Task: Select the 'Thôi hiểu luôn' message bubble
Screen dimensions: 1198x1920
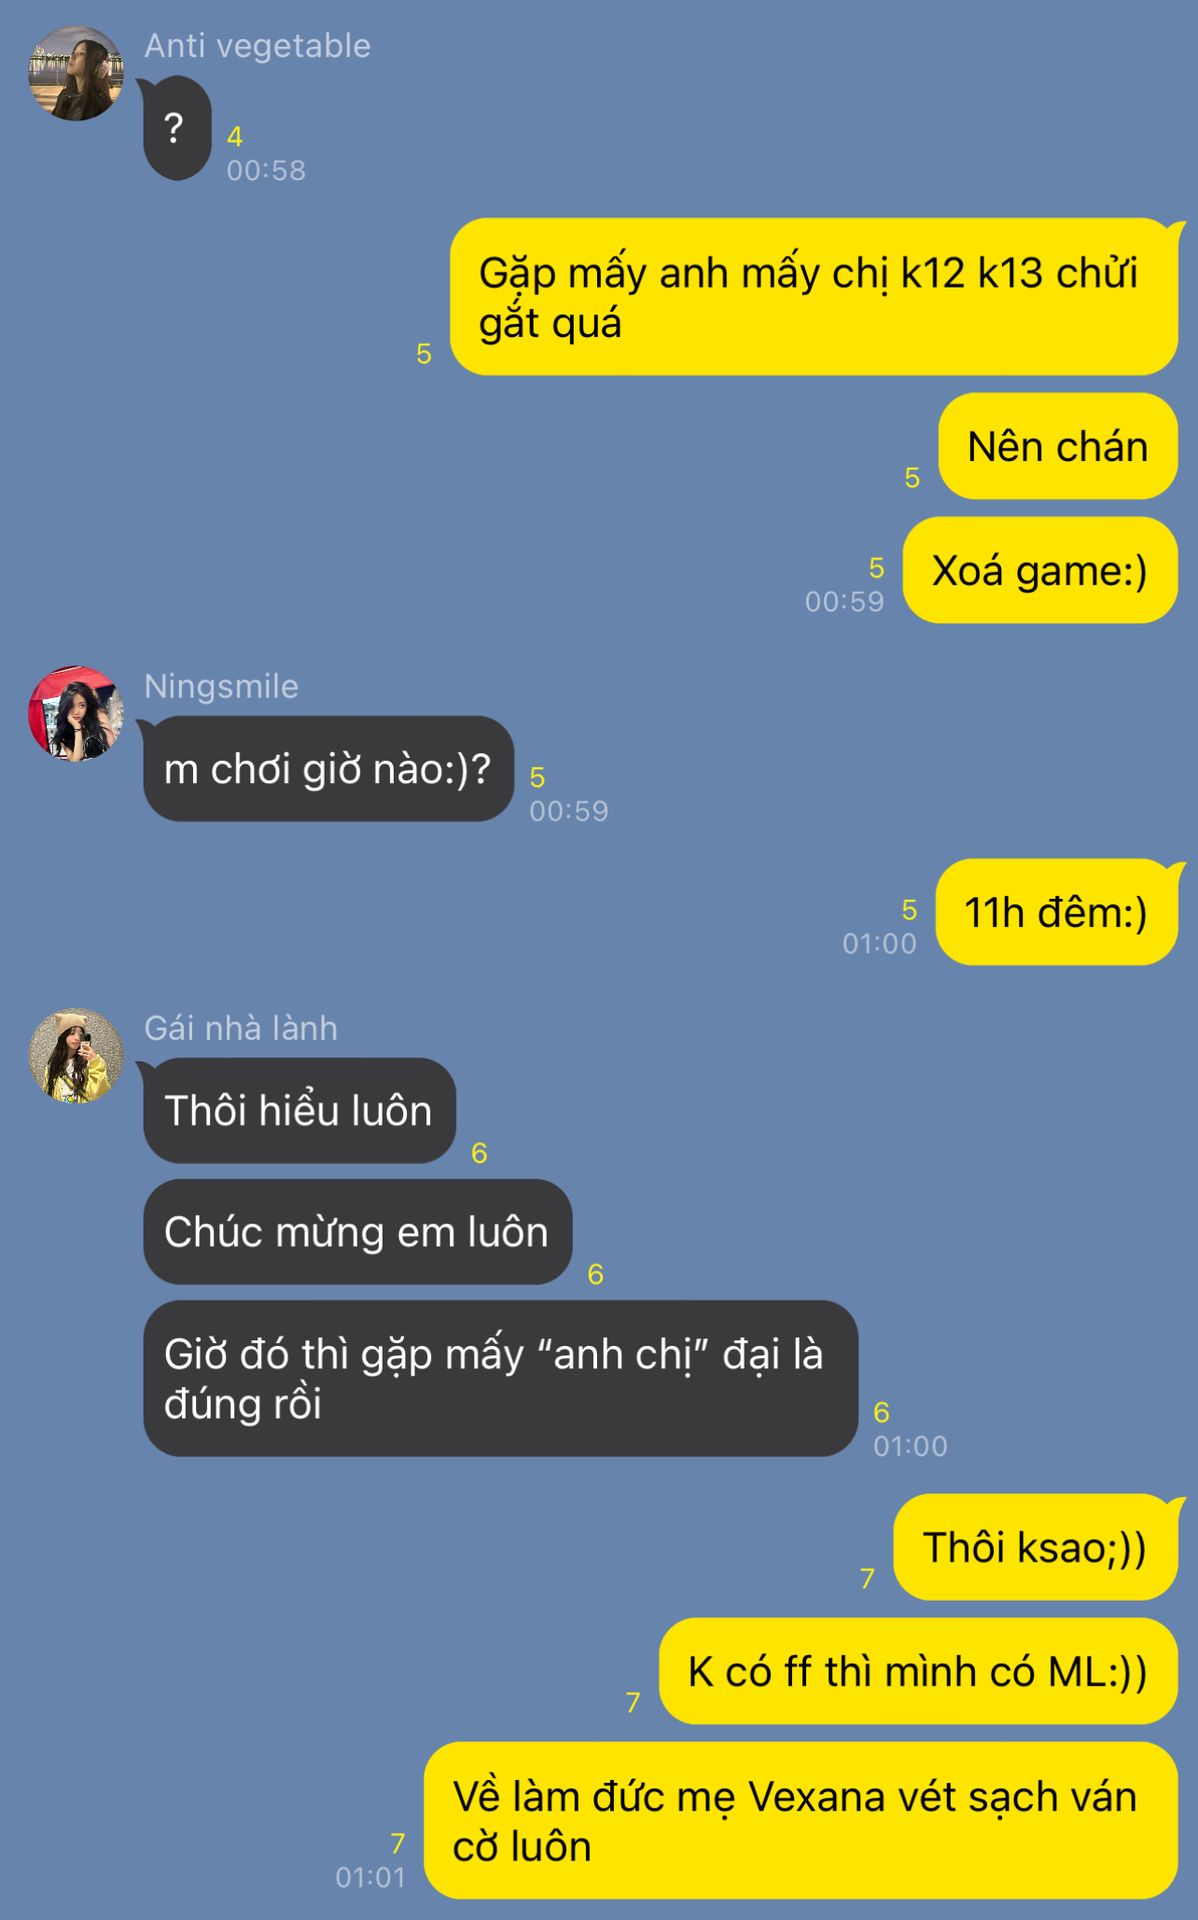Action: pos(299,1111)
